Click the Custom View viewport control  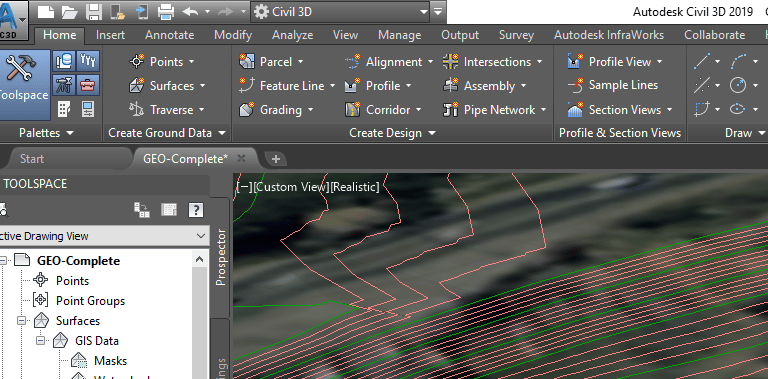[x=290, y=187]
